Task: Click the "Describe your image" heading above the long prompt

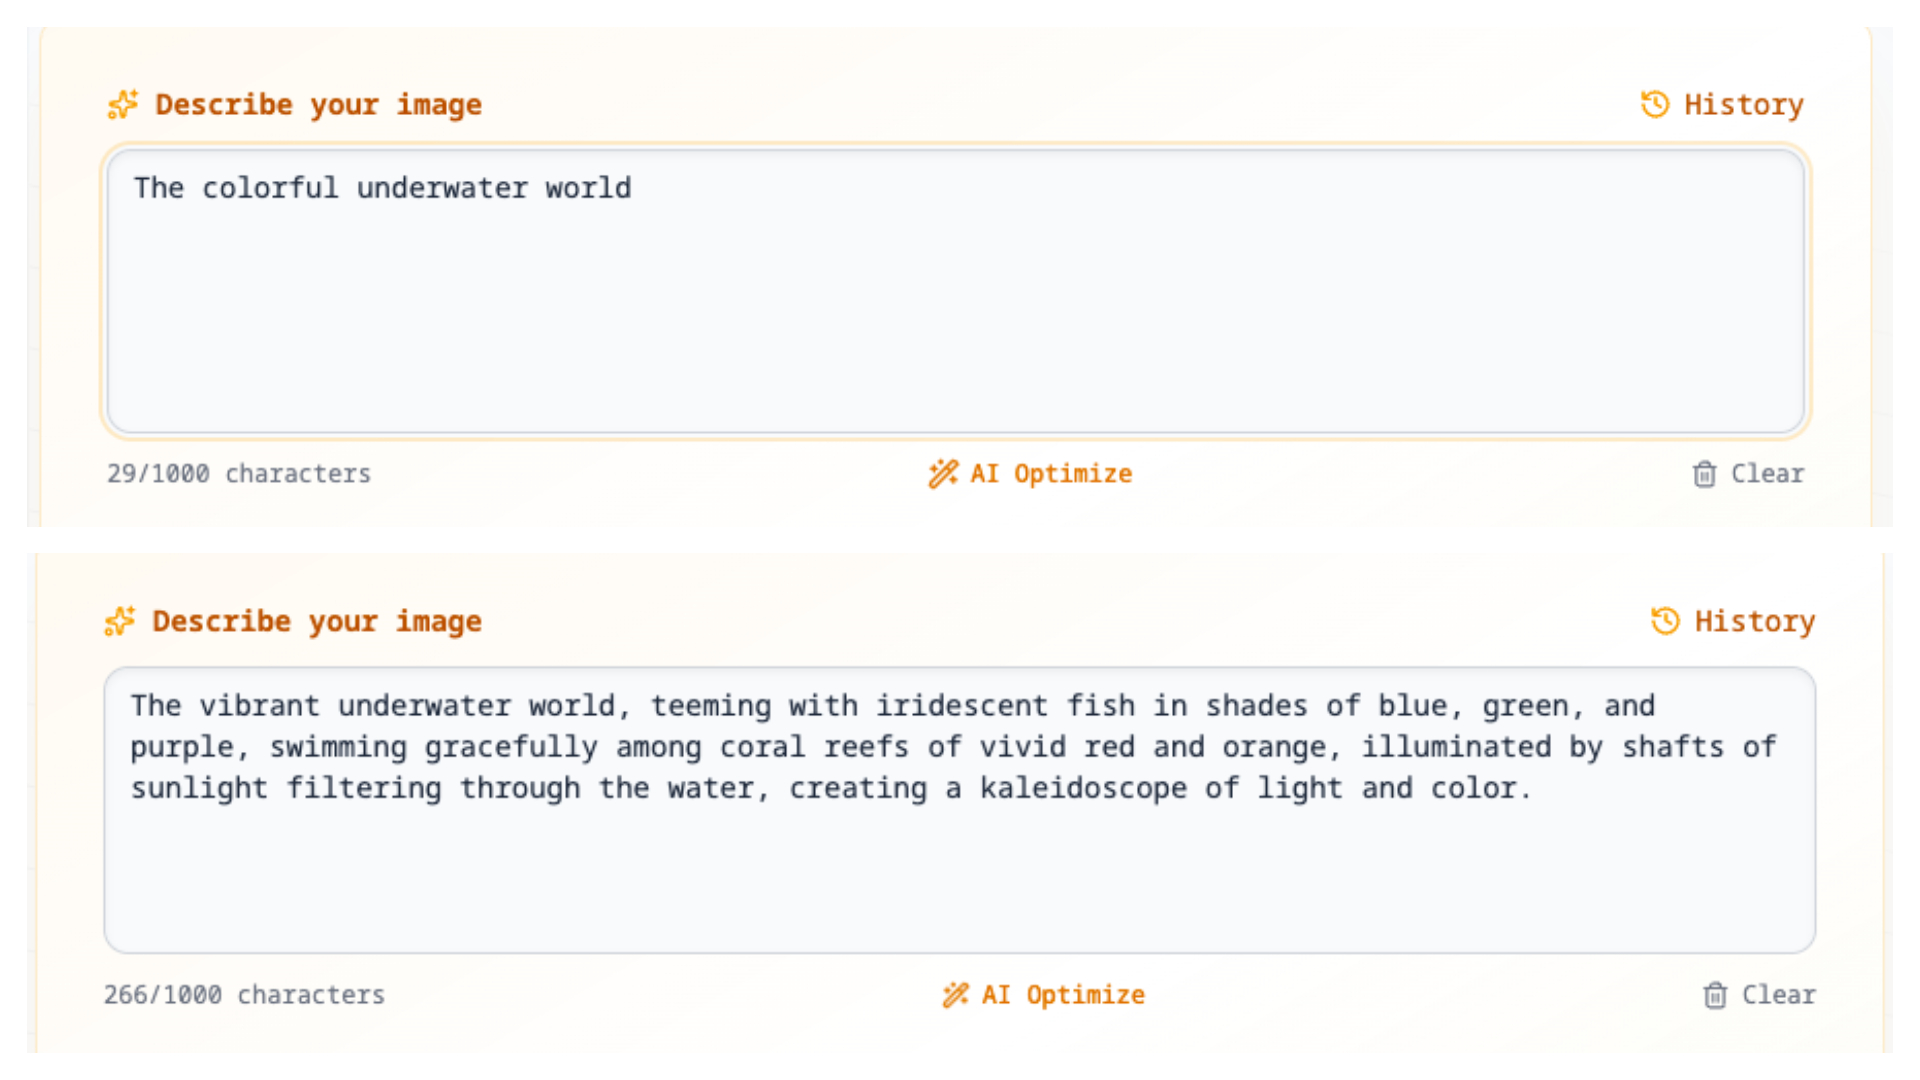Action: point(316,621)
